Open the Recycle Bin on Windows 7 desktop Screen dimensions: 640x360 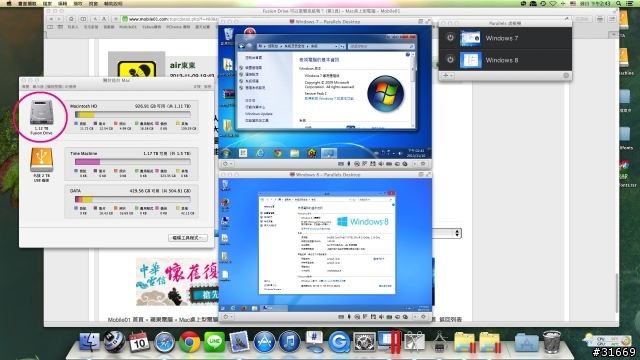[x=228, y=35]
